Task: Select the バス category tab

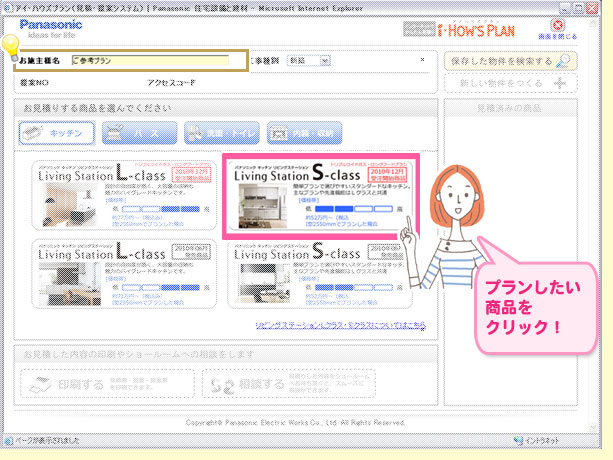Action: click(138, 131)
